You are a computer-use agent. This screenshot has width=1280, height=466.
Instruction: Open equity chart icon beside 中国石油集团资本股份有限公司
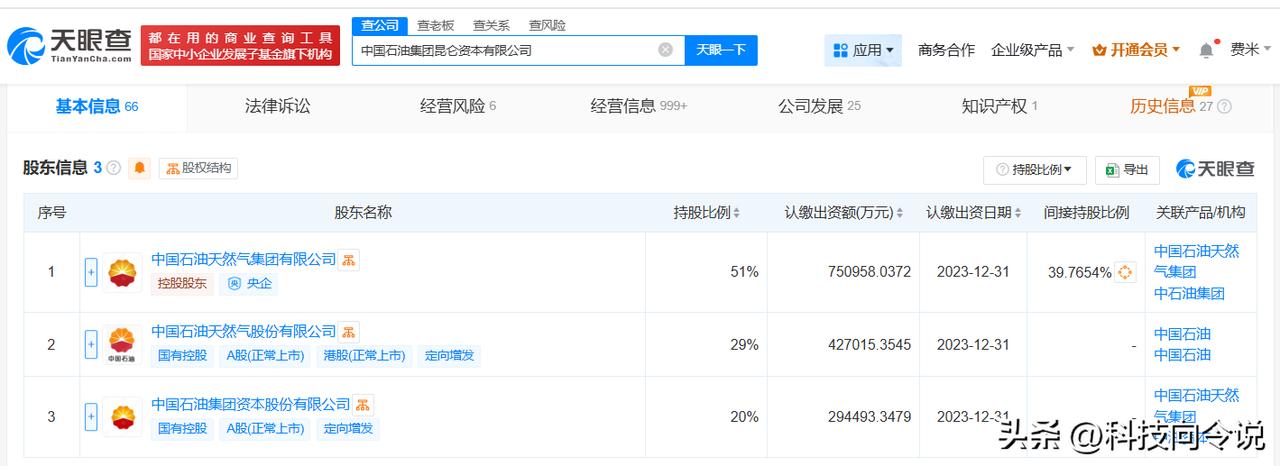(363, 405)
